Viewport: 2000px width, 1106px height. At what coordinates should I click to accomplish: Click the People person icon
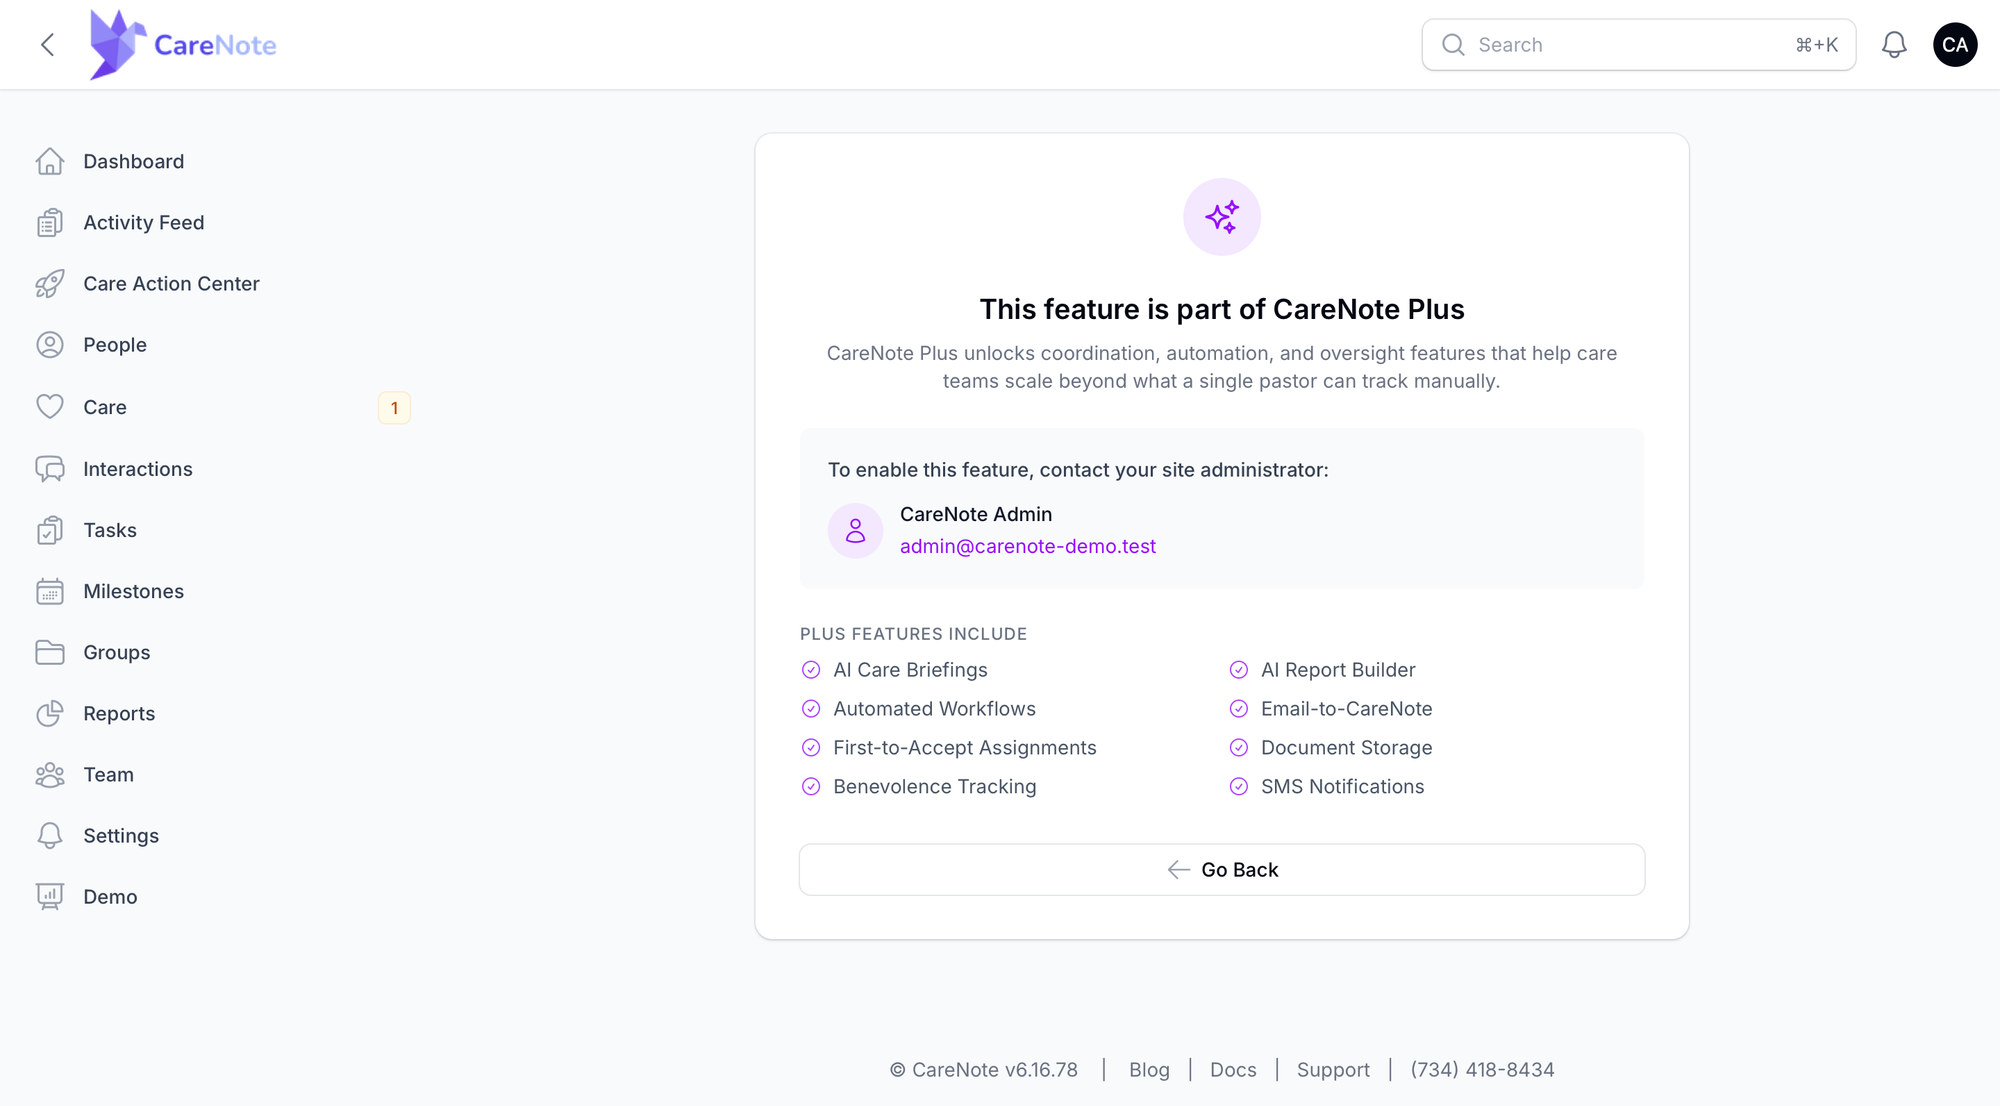click(x=50, y=345)
